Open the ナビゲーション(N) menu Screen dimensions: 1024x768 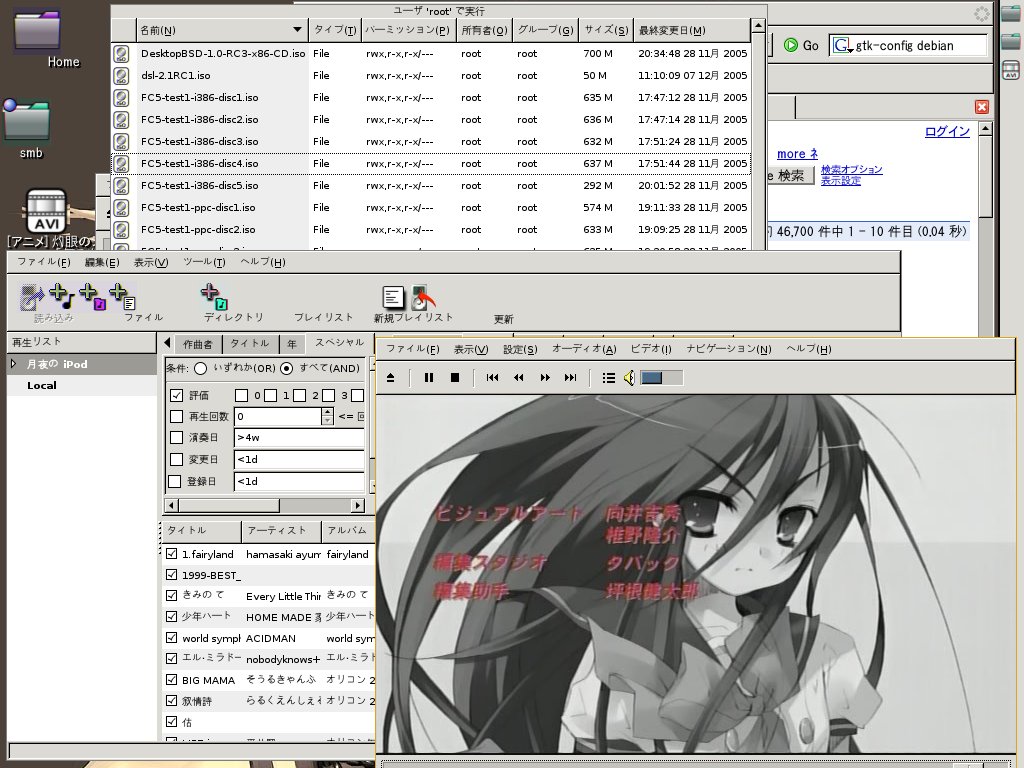click(729, 349)
